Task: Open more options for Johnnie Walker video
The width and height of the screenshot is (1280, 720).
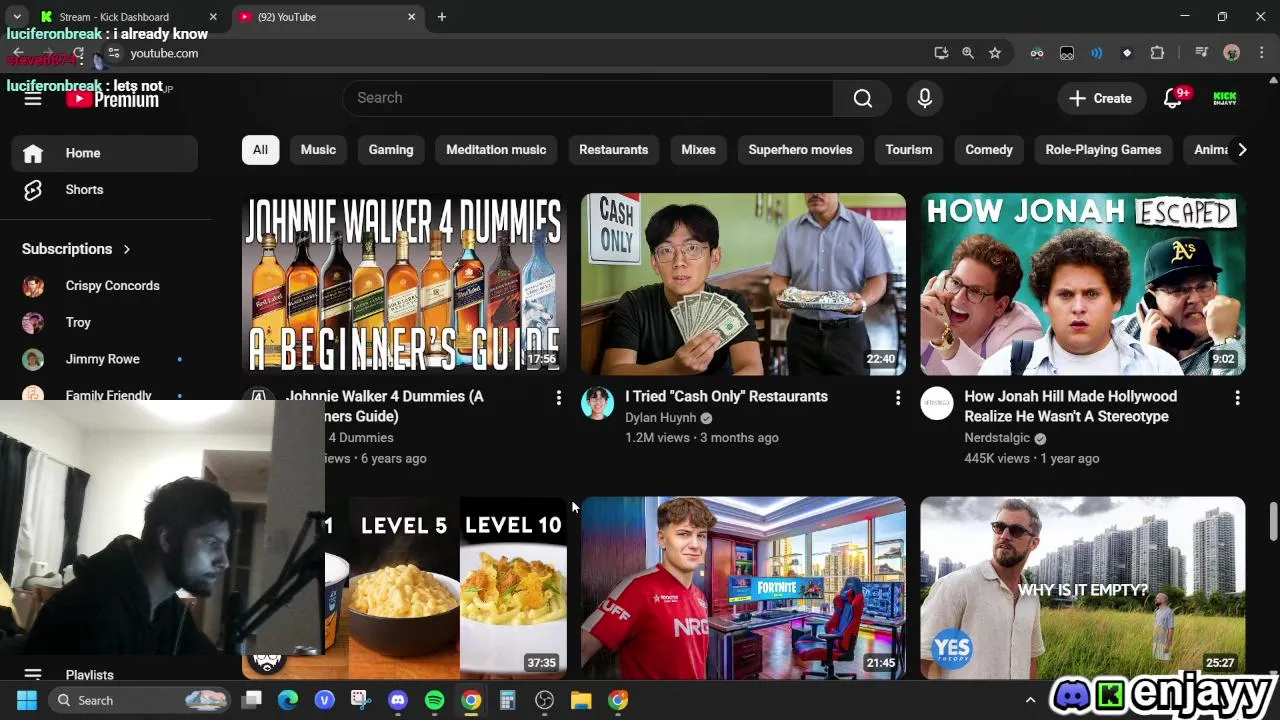Action: pyautogui.click(x=558, y=398)
